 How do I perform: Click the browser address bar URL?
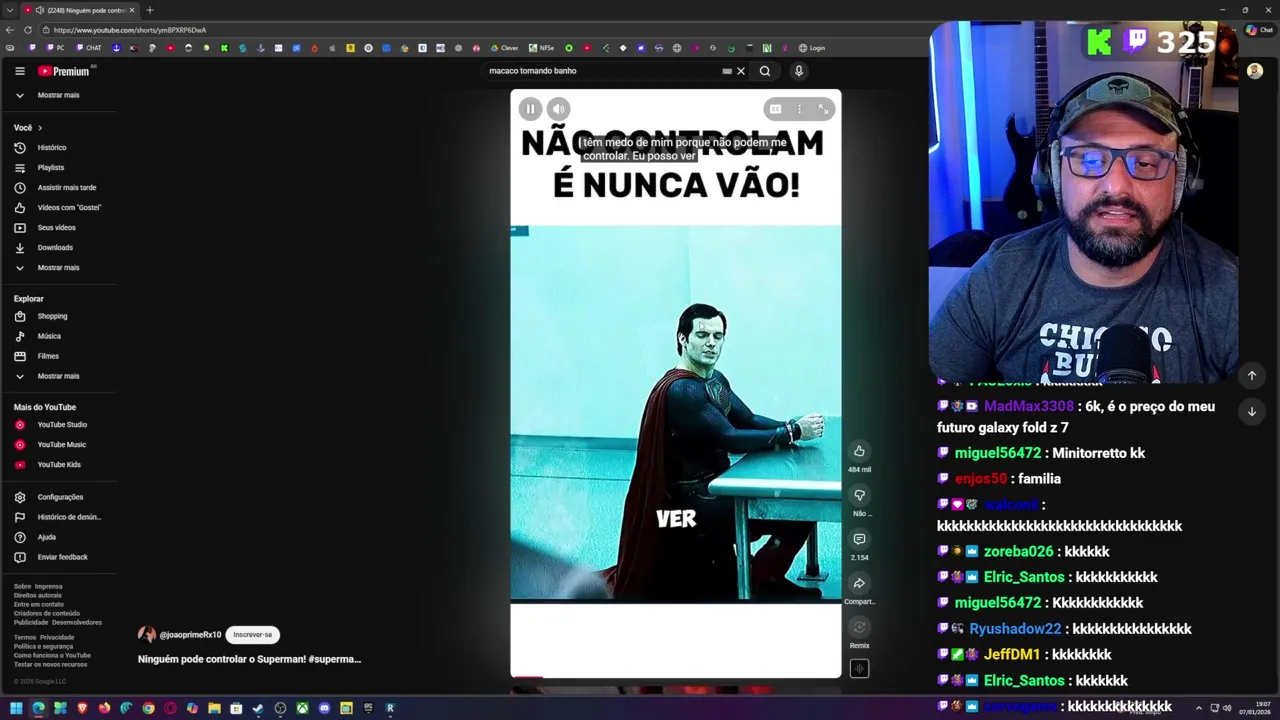tap(130, 30)
